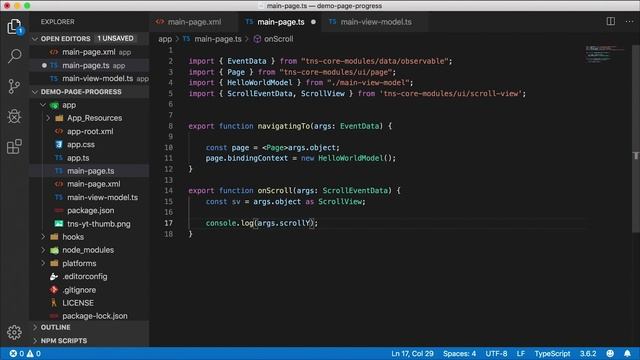Open main-page.xml from Open Editors list
Screen dimensions: 640x360
[x=89, y=52]
